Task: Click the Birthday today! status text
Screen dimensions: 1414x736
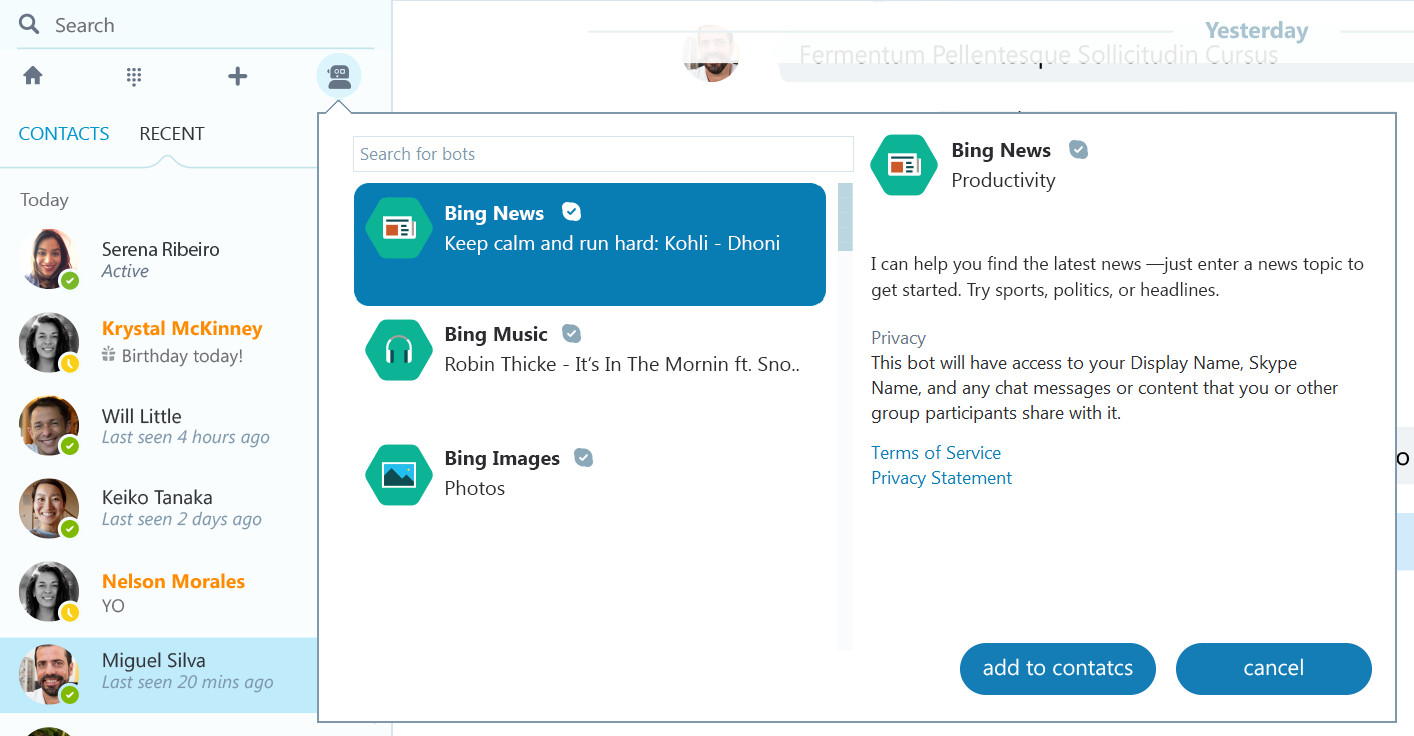Action: pos(182,356)
